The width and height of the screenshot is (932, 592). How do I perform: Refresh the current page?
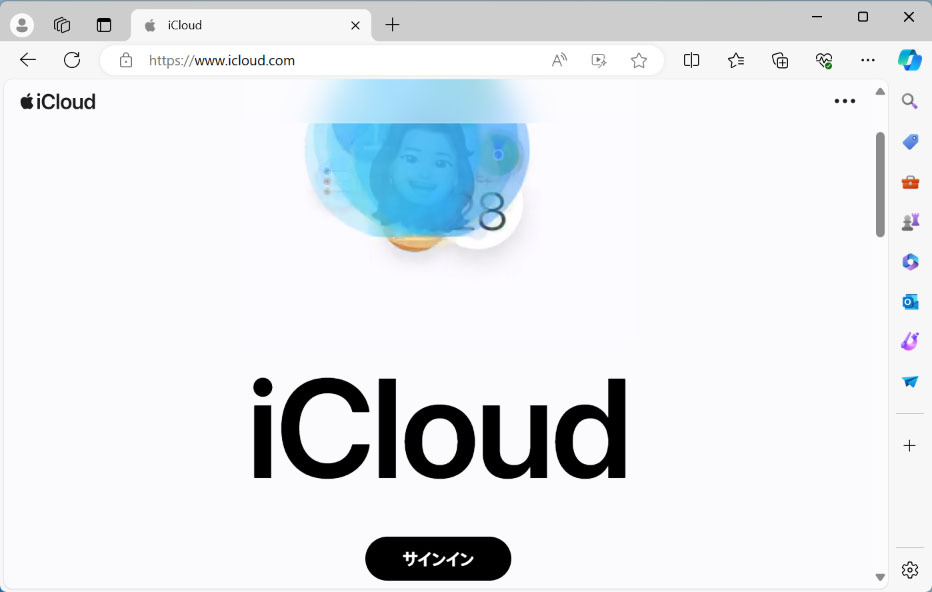point(72,60)
